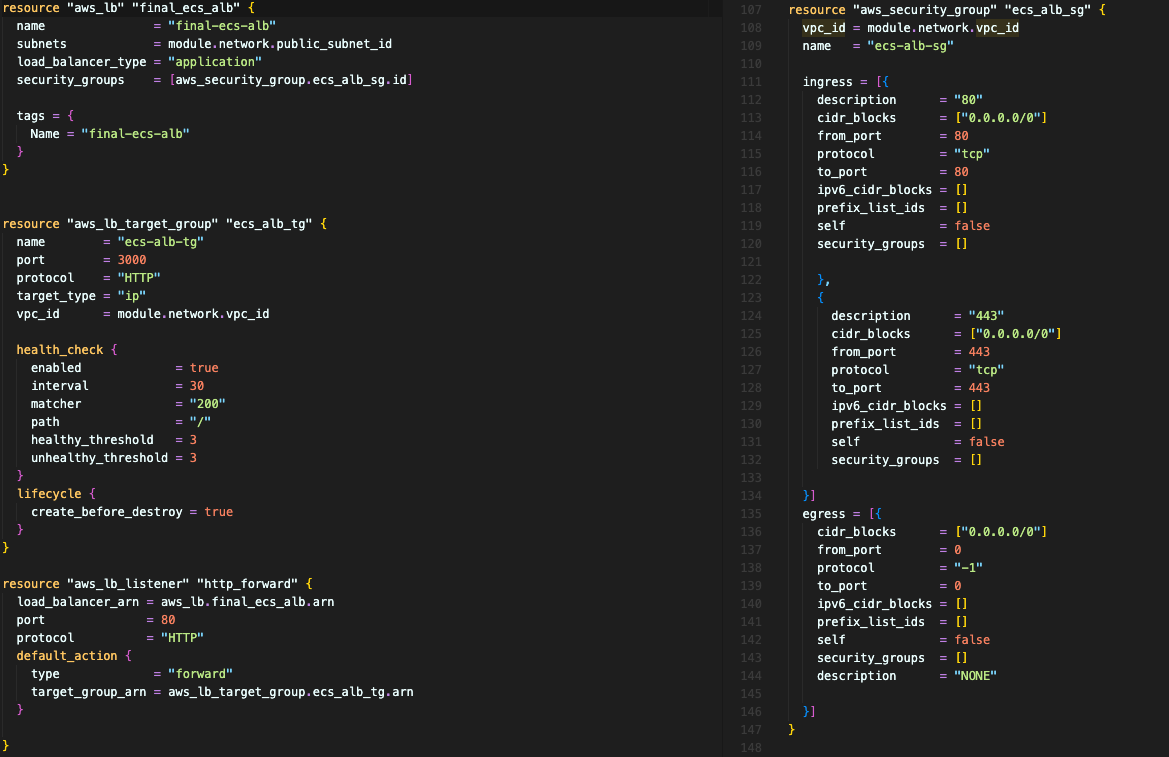Viewport: 1169px width, 757px height.
Task: Click the aws_lb.final_ecs_alb.arn reference
Action: click(x=248, y=602)
